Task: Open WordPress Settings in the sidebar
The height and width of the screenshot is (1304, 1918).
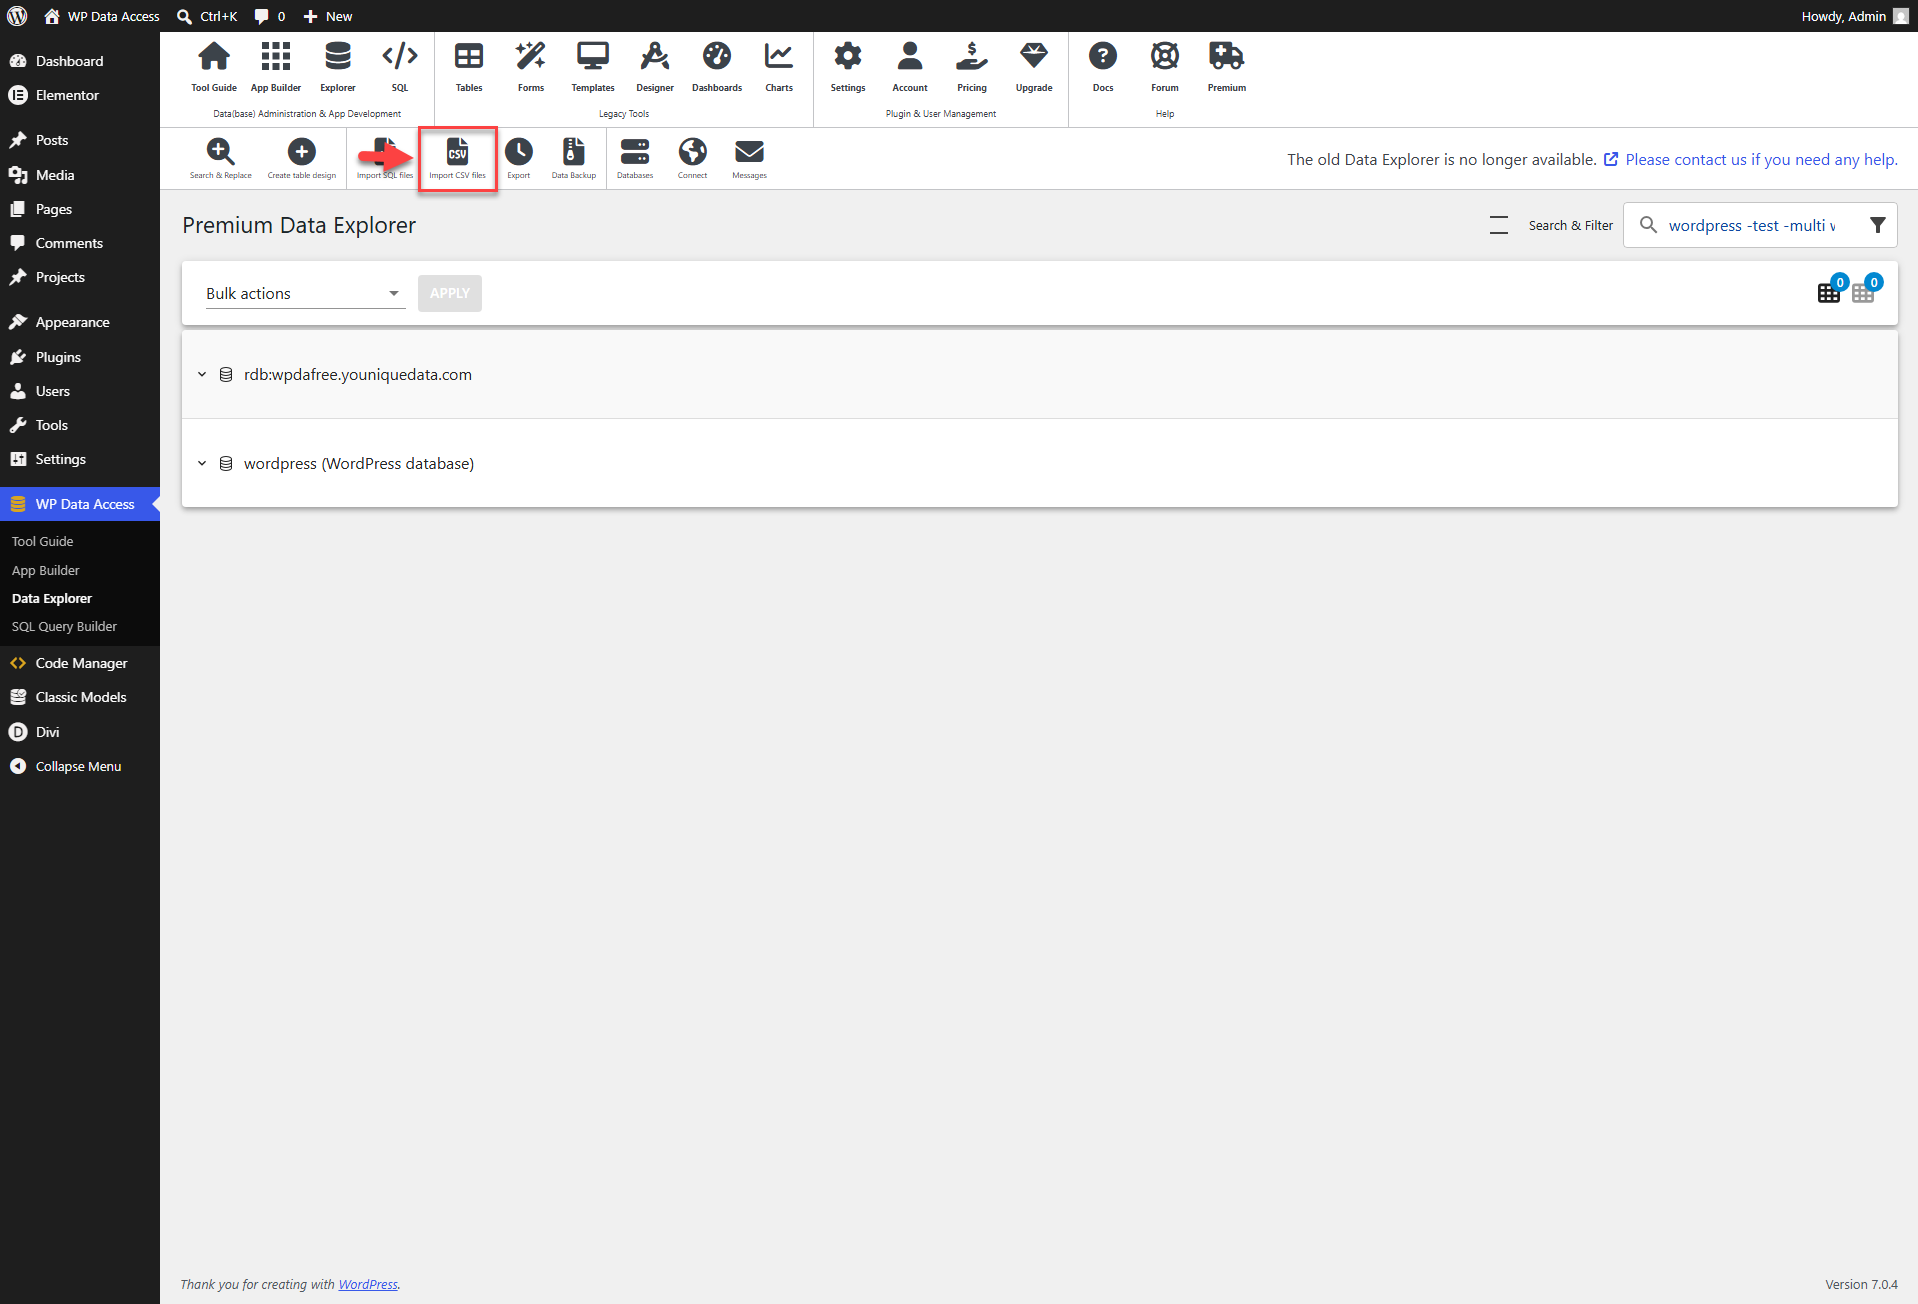Action: point(80,459)
